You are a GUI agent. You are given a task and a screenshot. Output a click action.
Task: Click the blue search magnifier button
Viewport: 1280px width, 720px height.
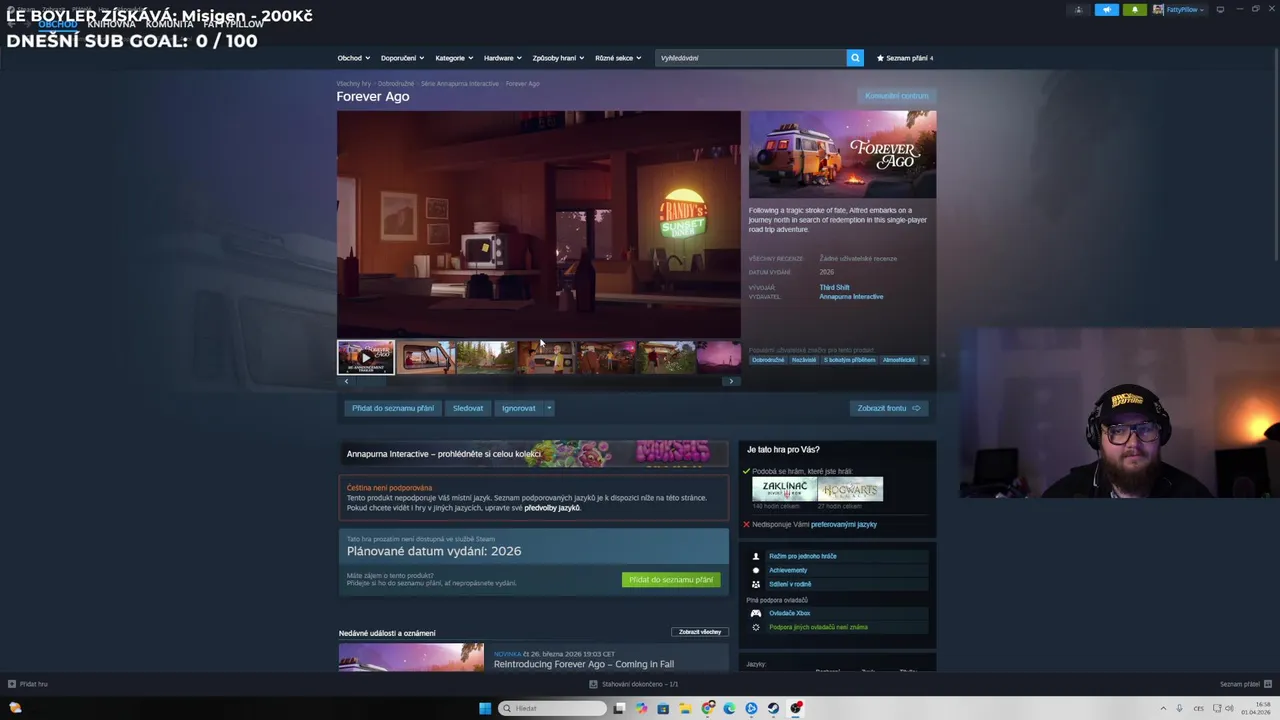coord(855,58)
